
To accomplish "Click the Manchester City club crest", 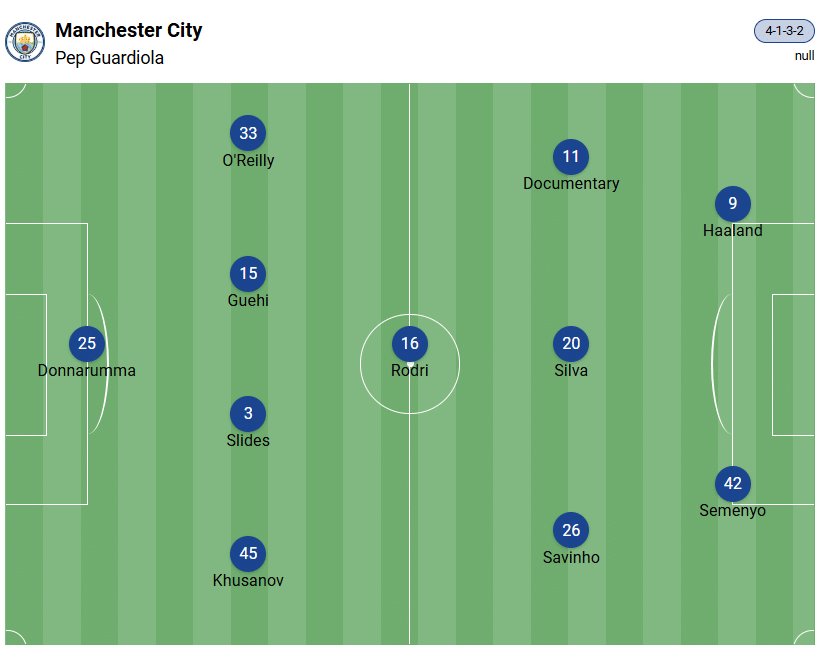I will (25, 42).
